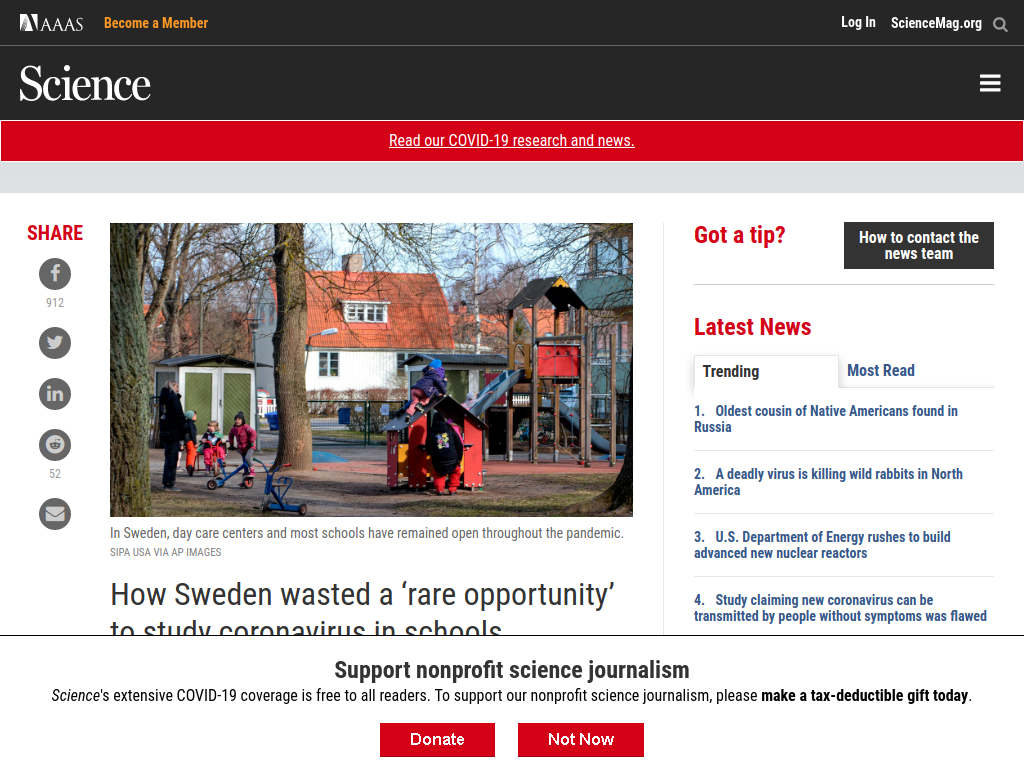Click make a tax-deductible gift today
The width and height of the screenshot is (1024, 768).
(865, 696)
